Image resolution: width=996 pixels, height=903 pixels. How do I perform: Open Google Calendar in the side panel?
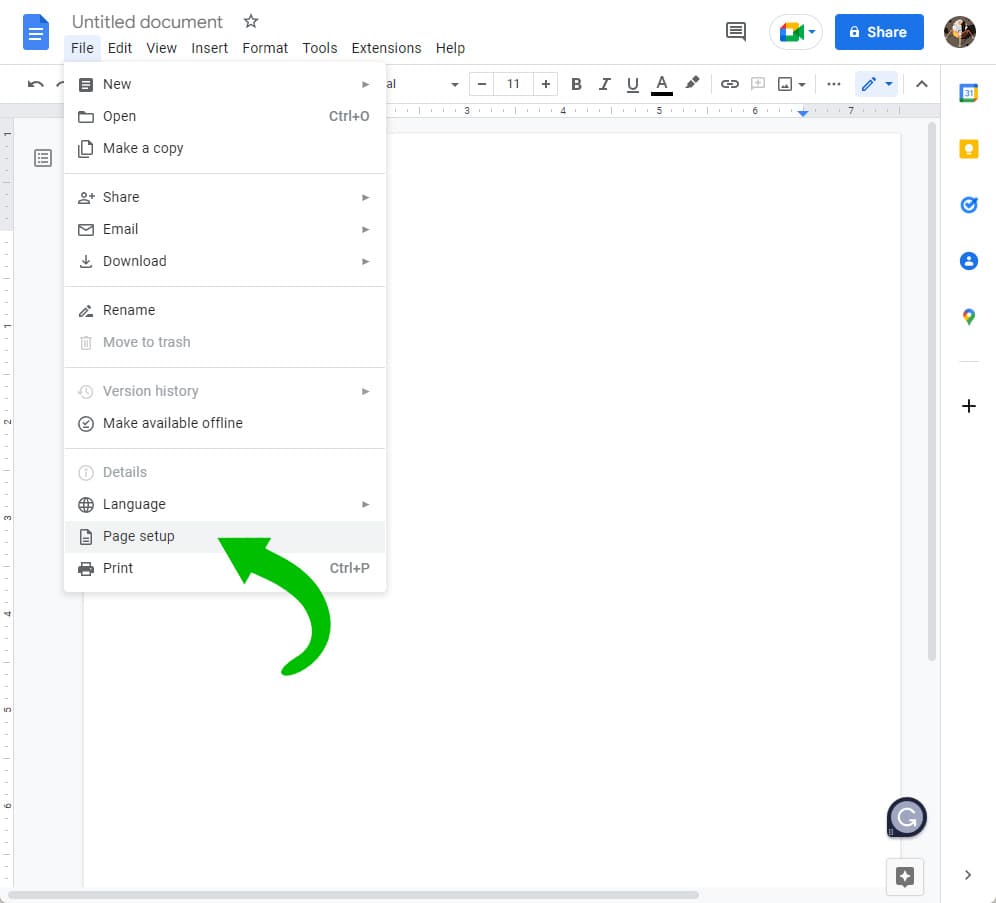(968, 92)
